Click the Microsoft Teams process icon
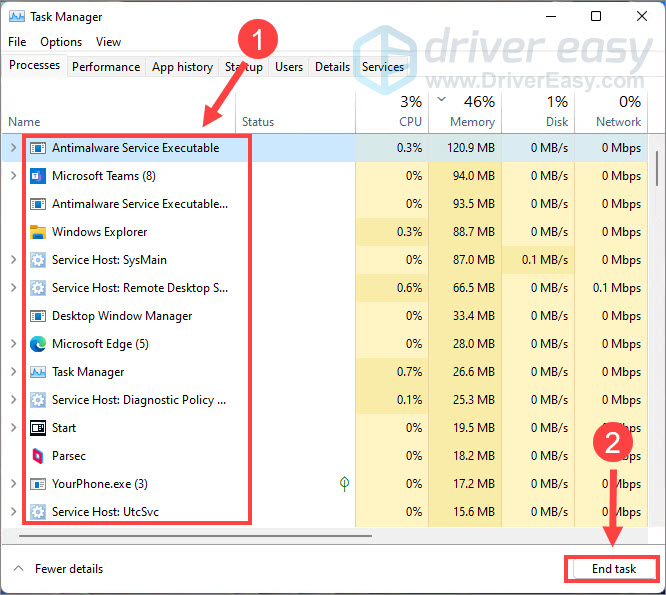666x595 pixels. click(38, 176)
